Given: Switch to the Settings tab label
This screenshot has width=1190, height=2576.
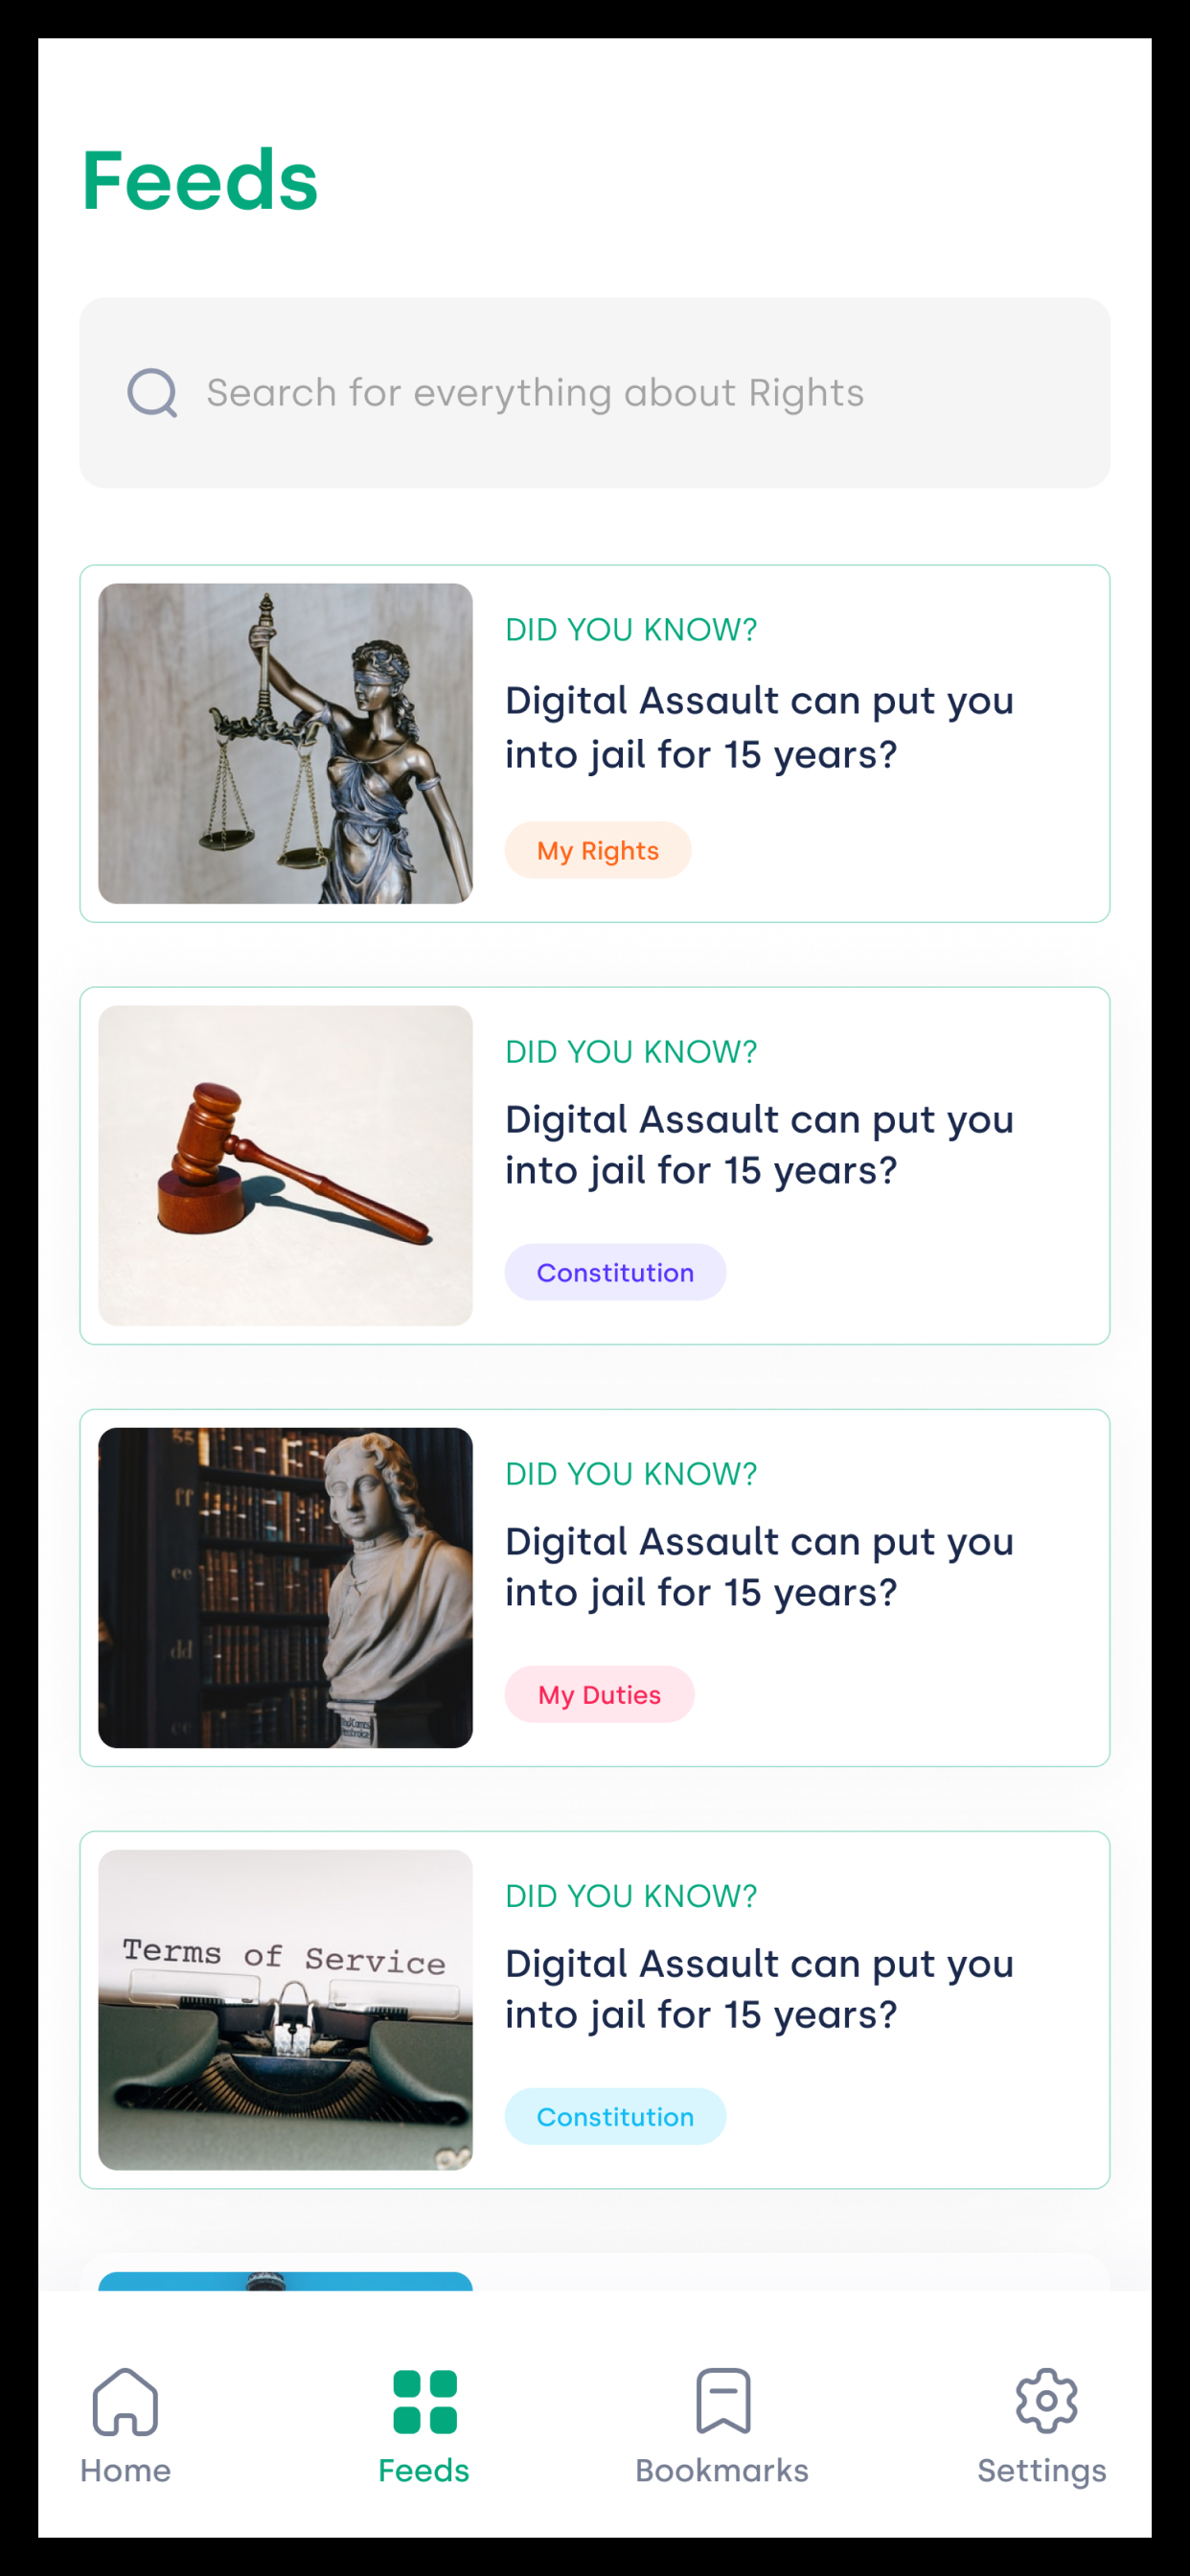Looking at the screenshot, I should pos(1042,2471).
